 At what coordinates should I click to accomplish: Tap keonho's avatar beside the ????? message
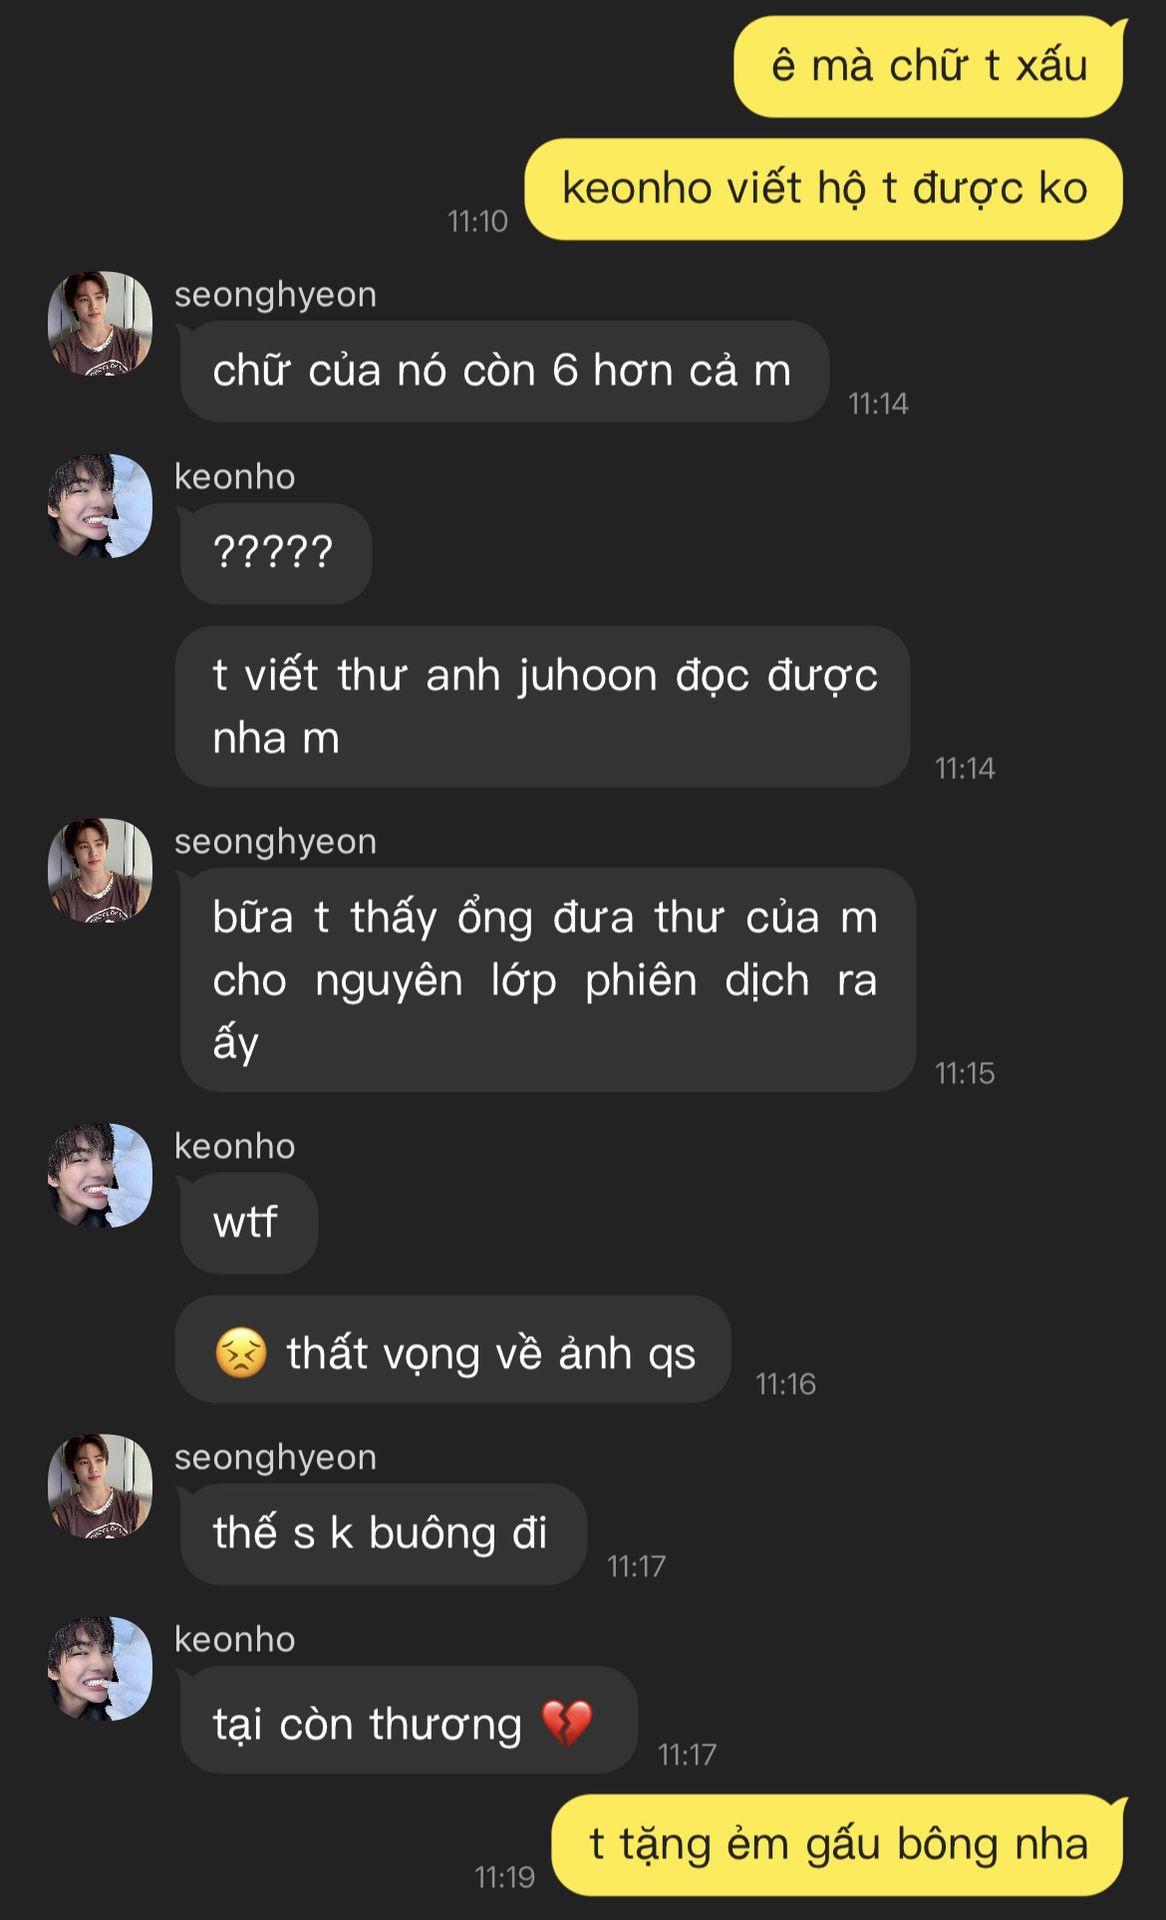pos(100,506)
